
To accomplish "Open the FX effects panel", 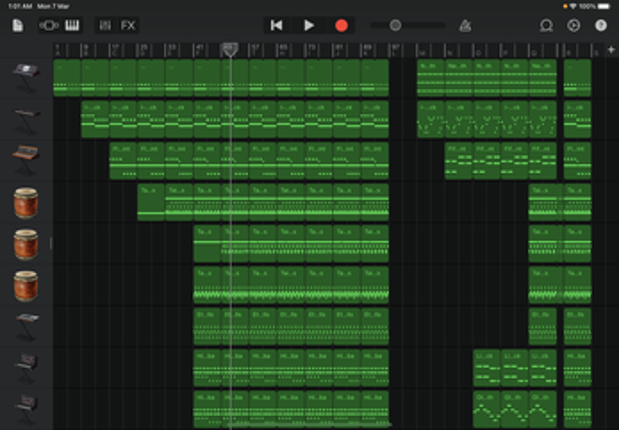I will click(x=128, y=25).
